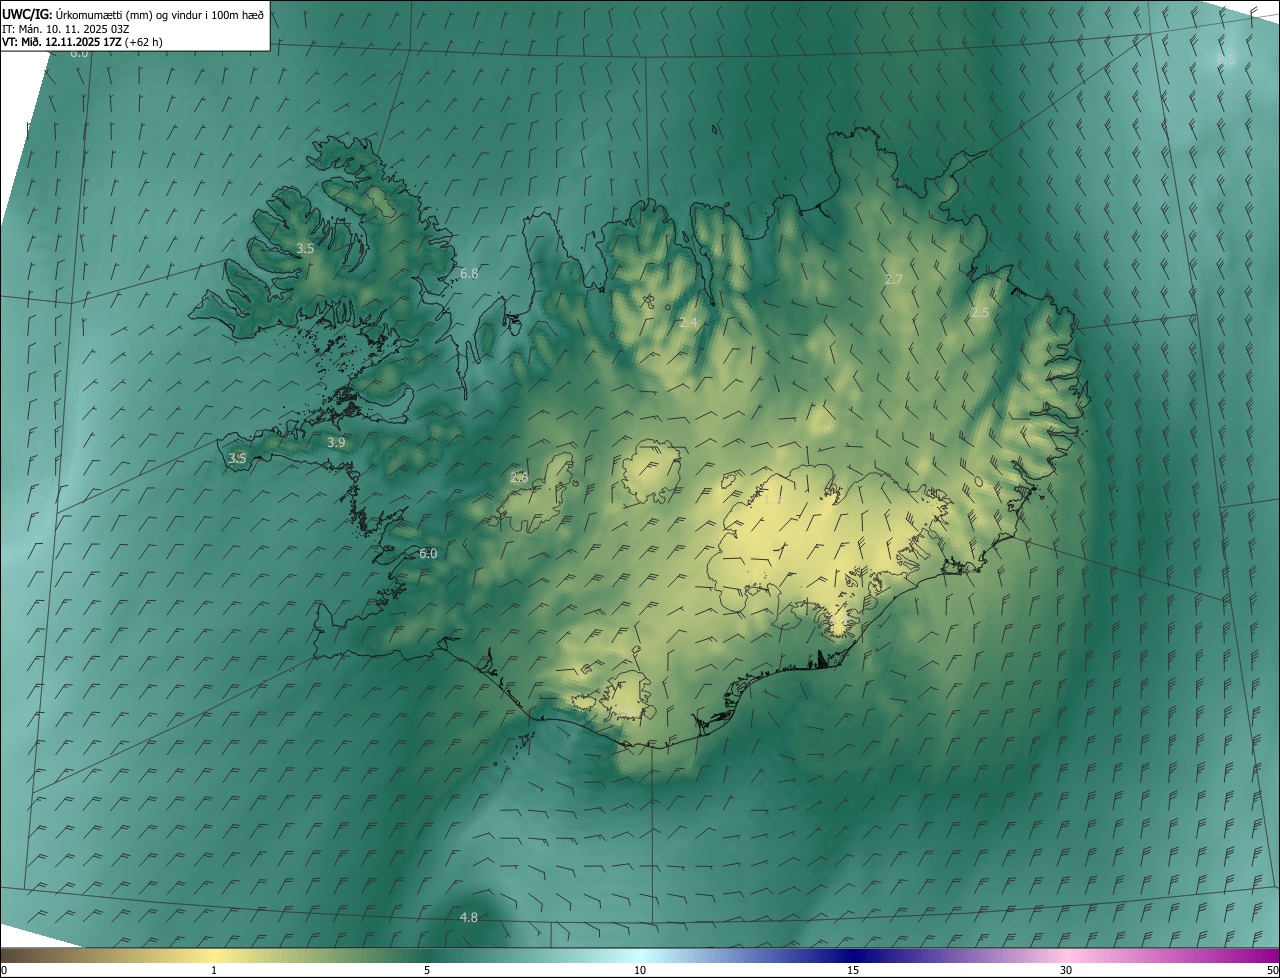Click the title text 'Úrkomumætti (mm) og vindur í 100m hæð'
Image resolution: width=1280 pixels, height=978 pixels.
160,14
